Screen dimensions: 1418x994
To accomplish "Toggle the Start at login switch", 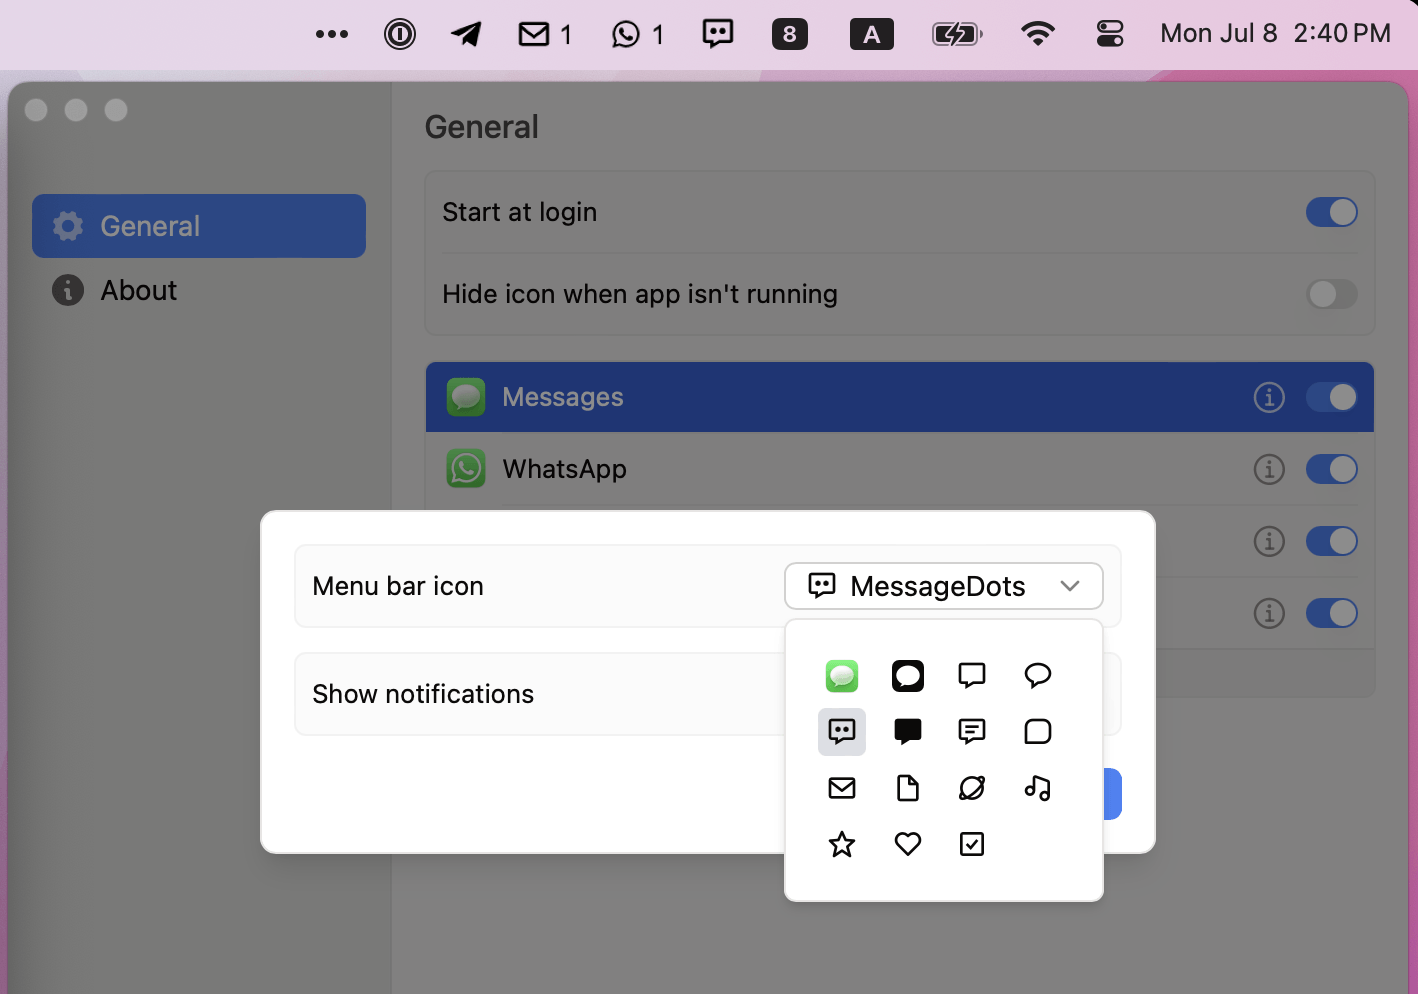I will coord(1332,212).
